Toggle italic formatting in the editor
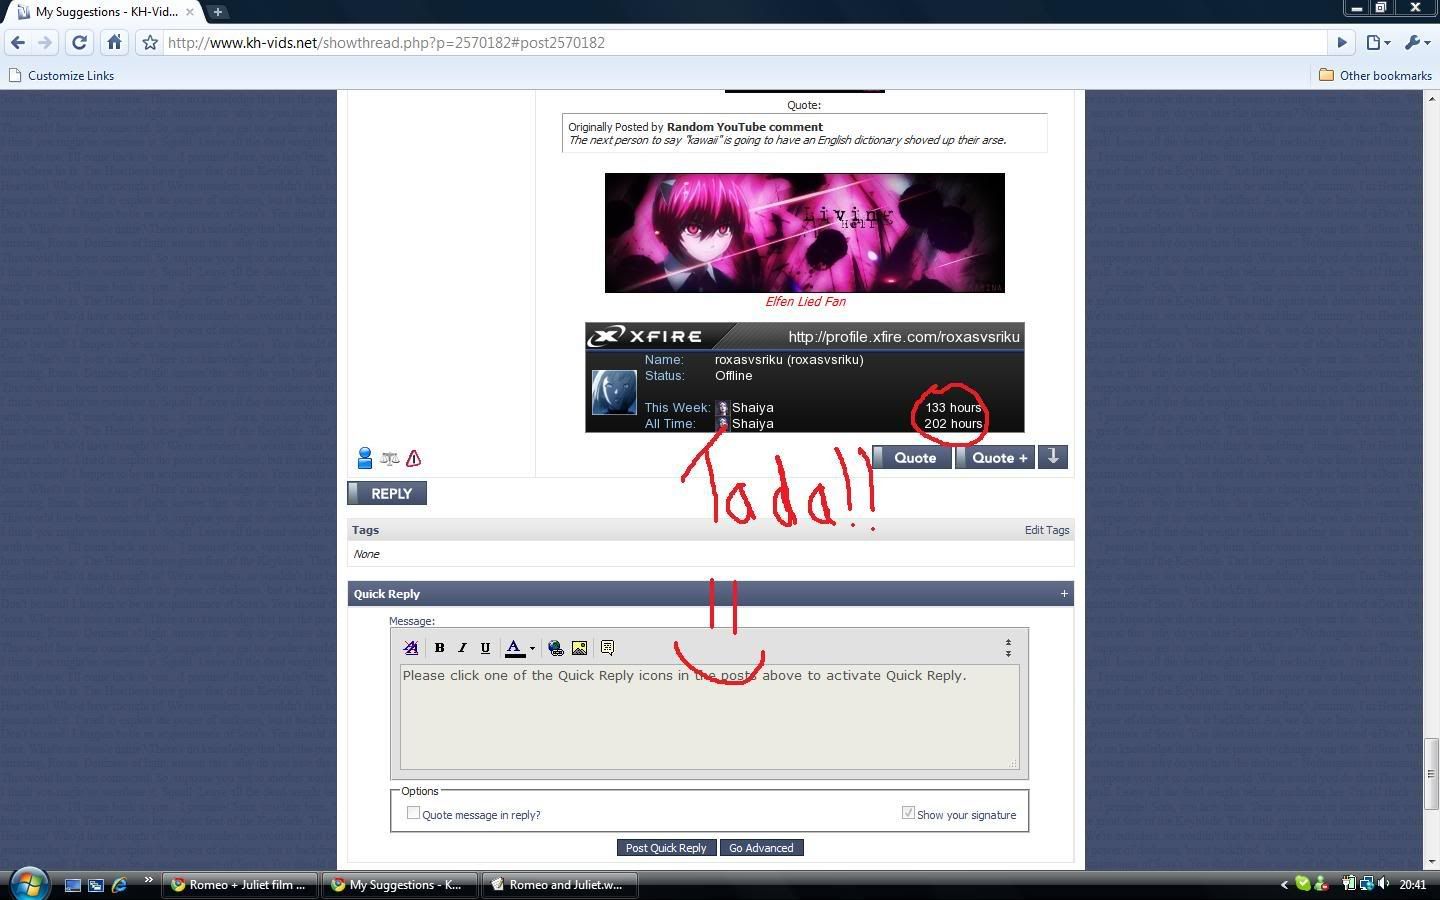 [462, 648]
